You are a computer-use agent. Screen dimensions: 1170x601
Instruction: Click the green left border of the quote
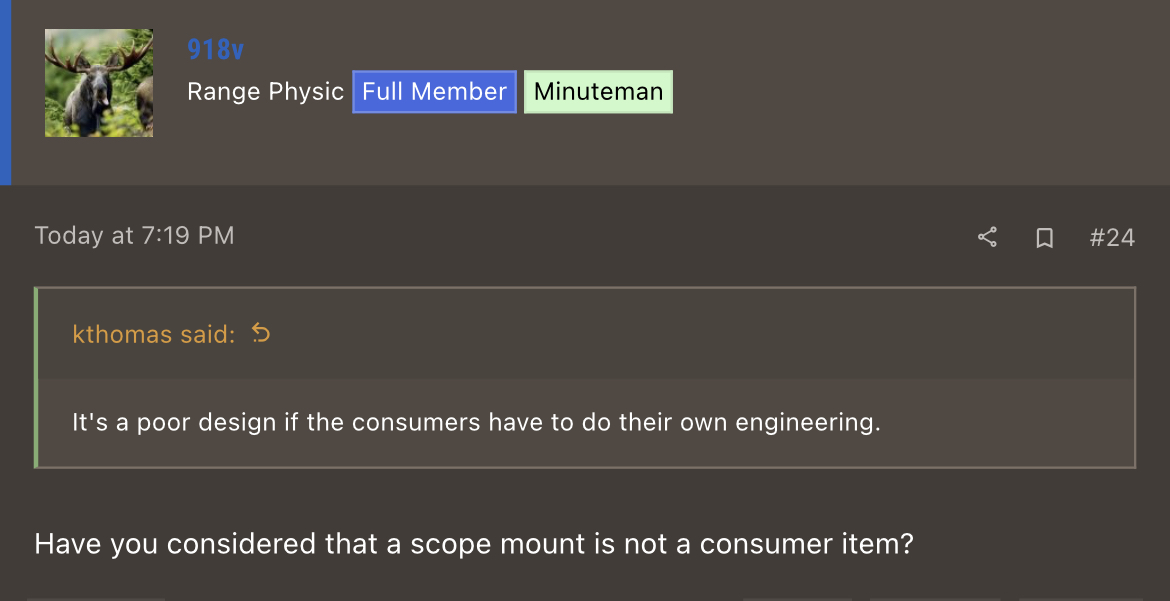pos(36,378)
